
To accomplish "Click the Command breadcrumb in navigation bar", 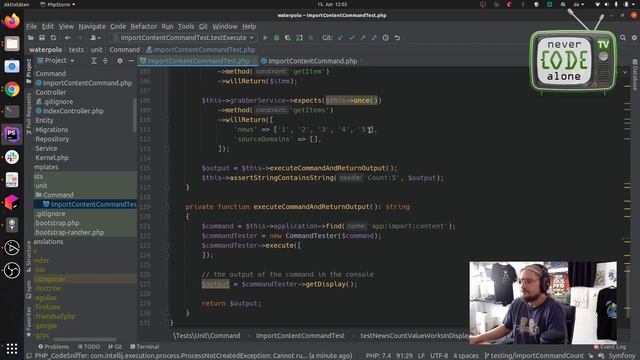I will coord(124,50).
